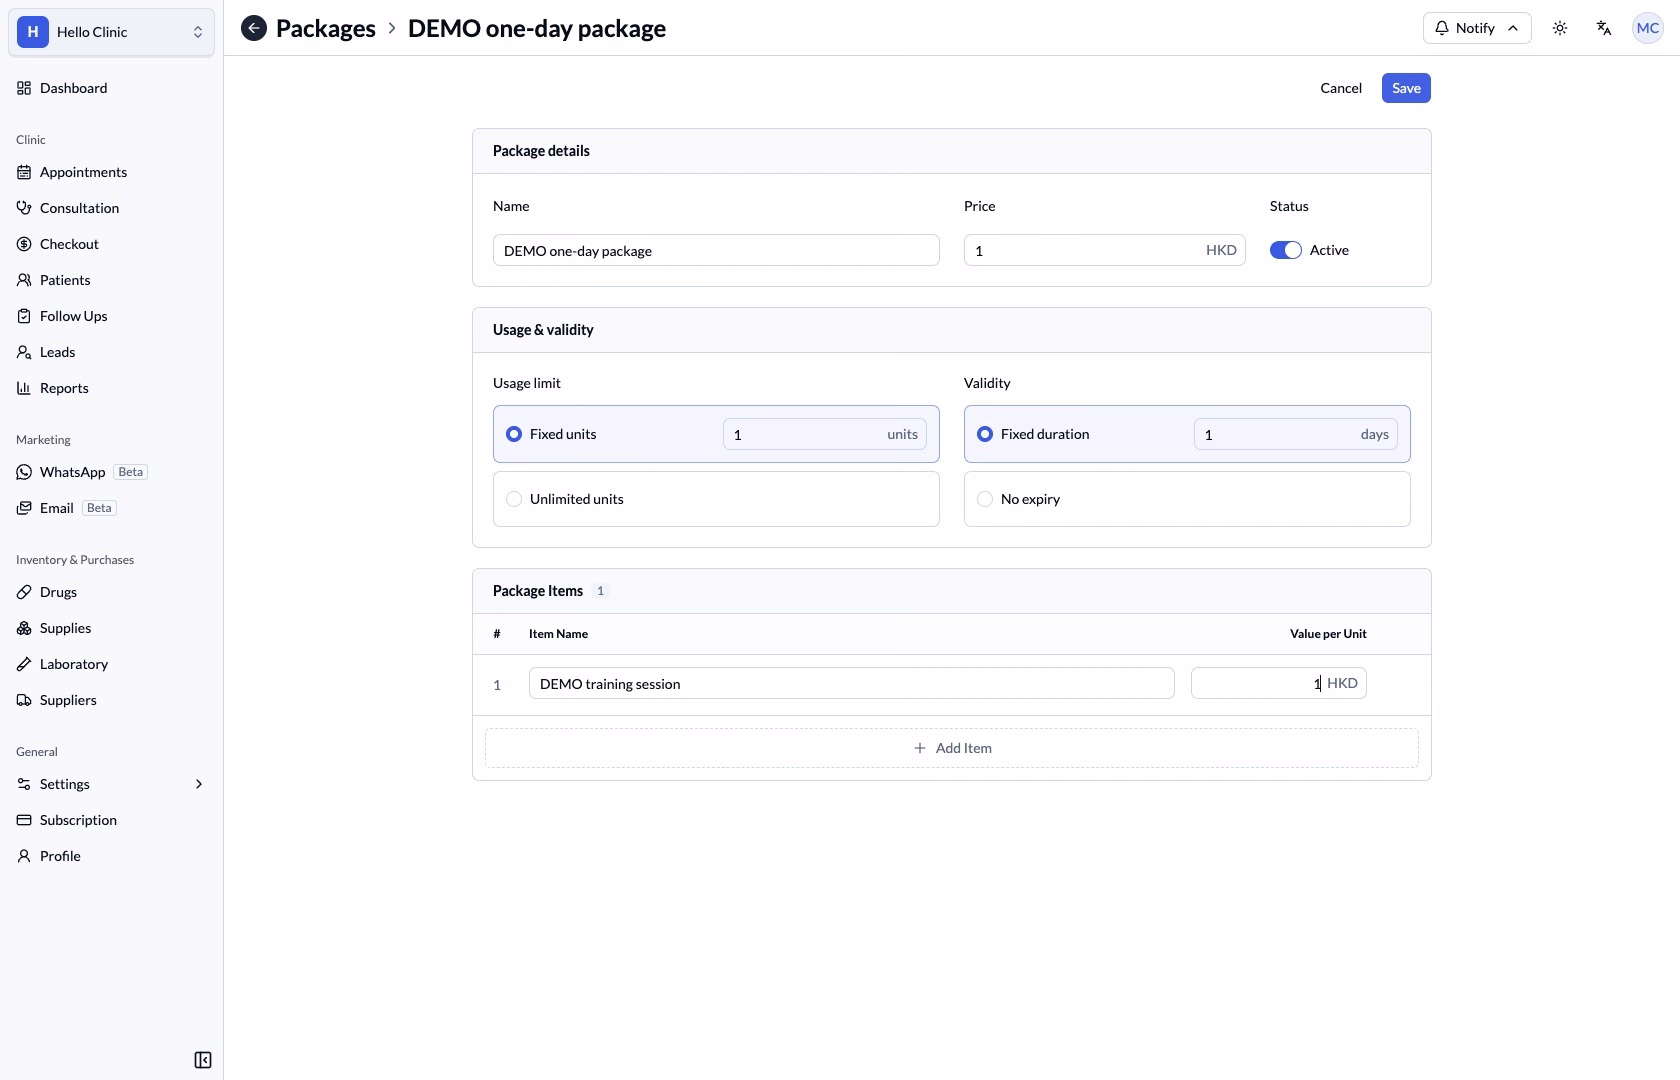Open Profile in the sidebar
The image size is (1680, 1080).
tap(112, 856)
